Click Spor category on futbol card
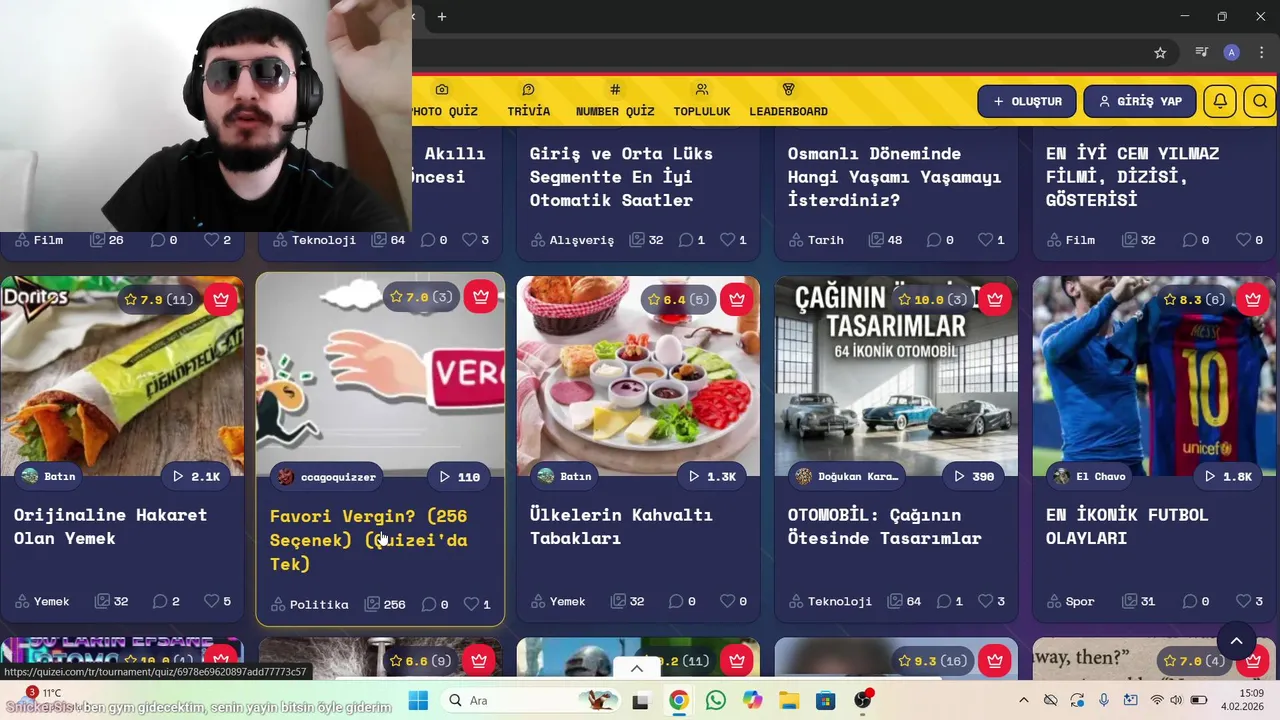Viewport: 1280px width, 720px height. (1071, 601)
